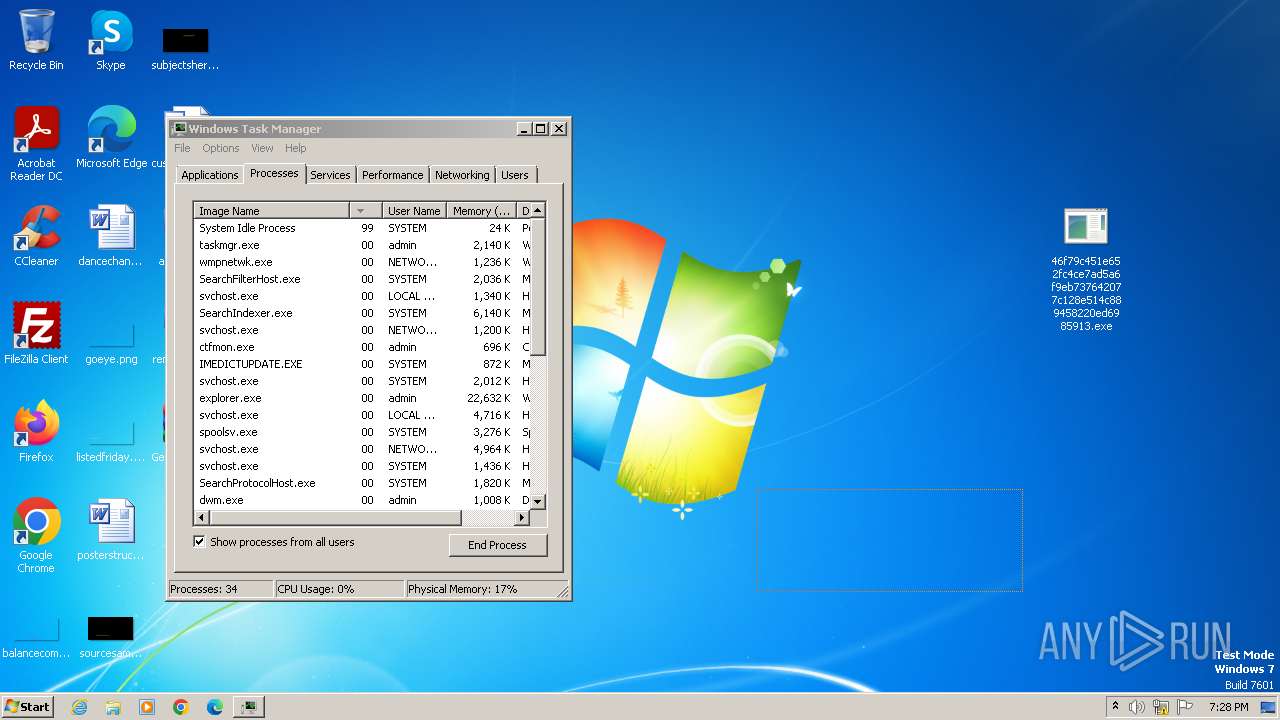Open the Help menu
This screenshot has height=720, width=1280.
295,148
